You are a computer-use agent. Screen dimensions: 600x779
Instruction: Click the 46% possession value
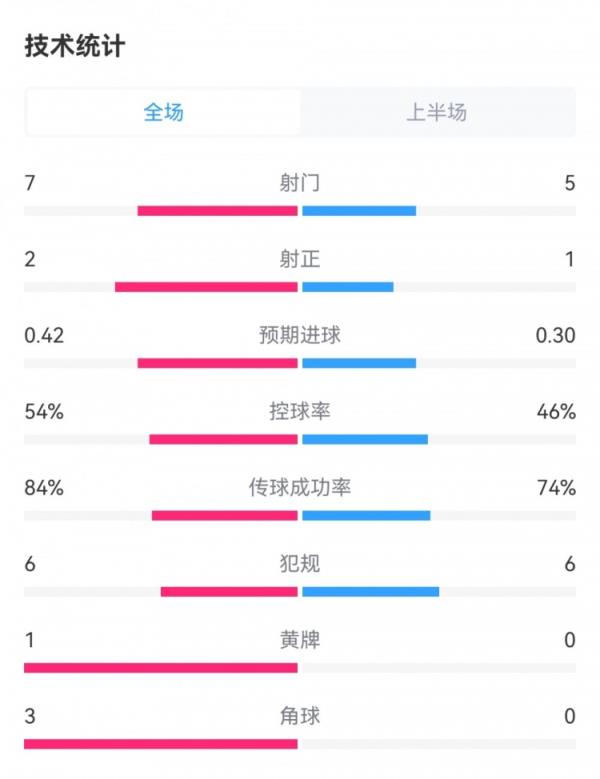(x=555, y=411)
